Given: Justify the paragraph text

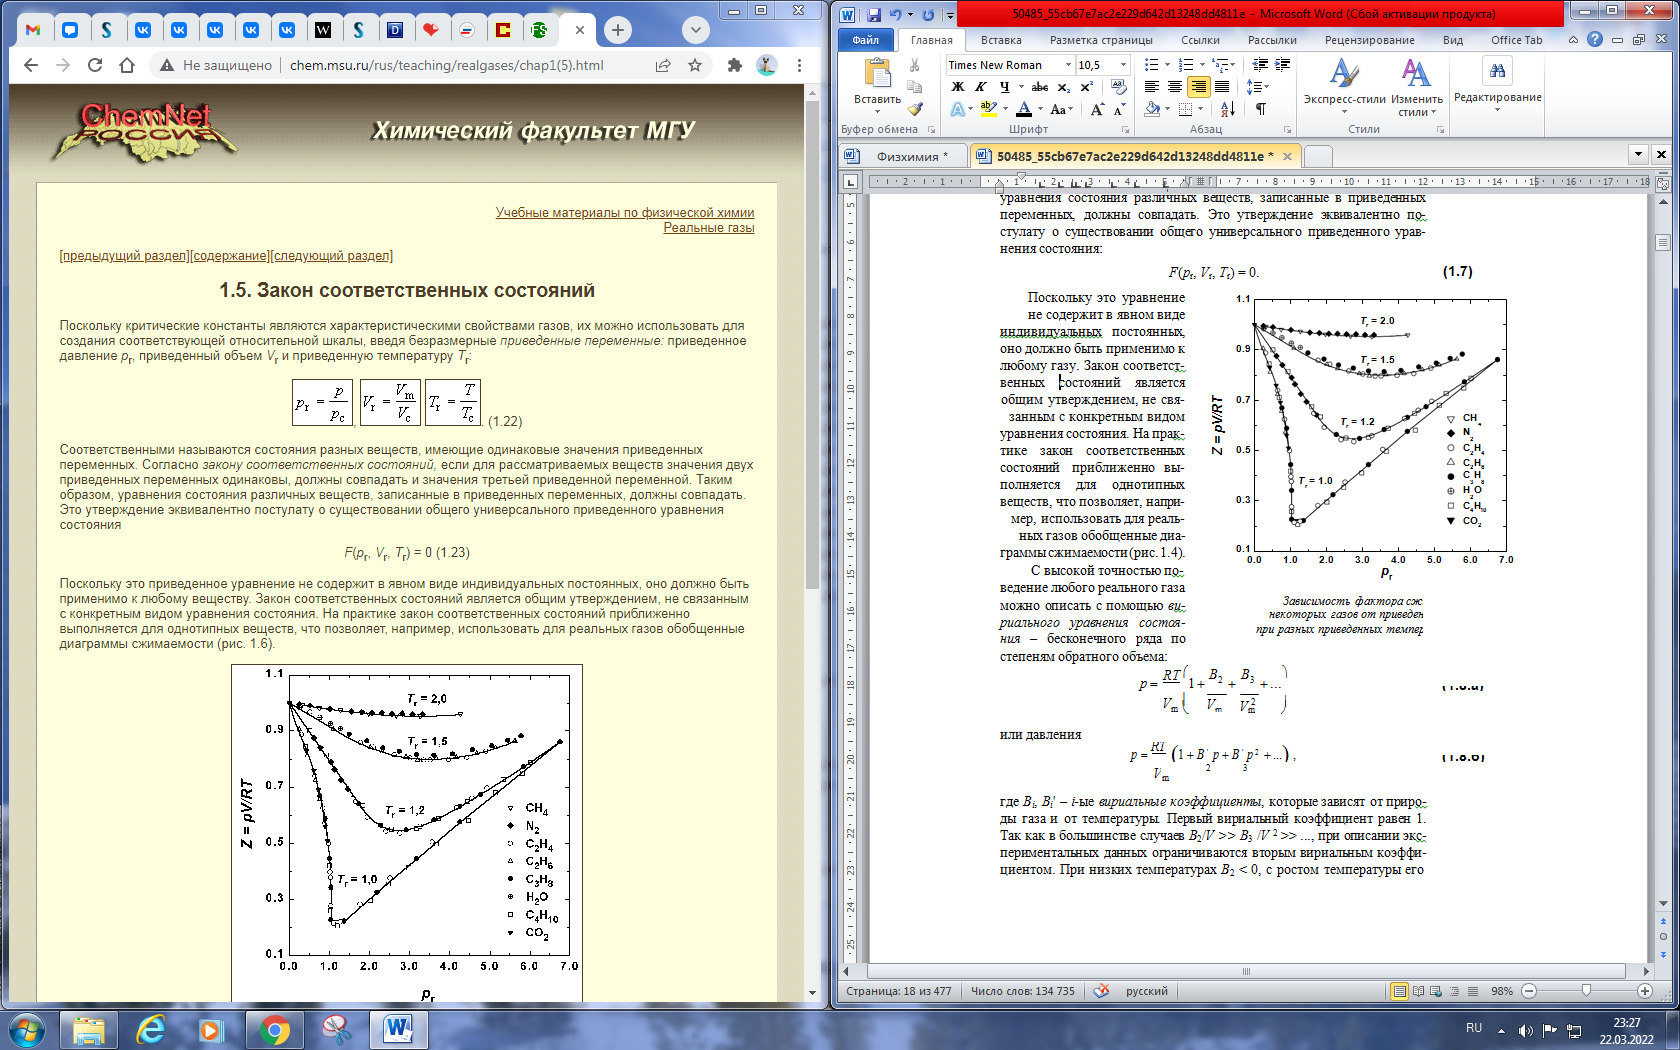Looking at the screenshot, I should (x=1221, y=87).
